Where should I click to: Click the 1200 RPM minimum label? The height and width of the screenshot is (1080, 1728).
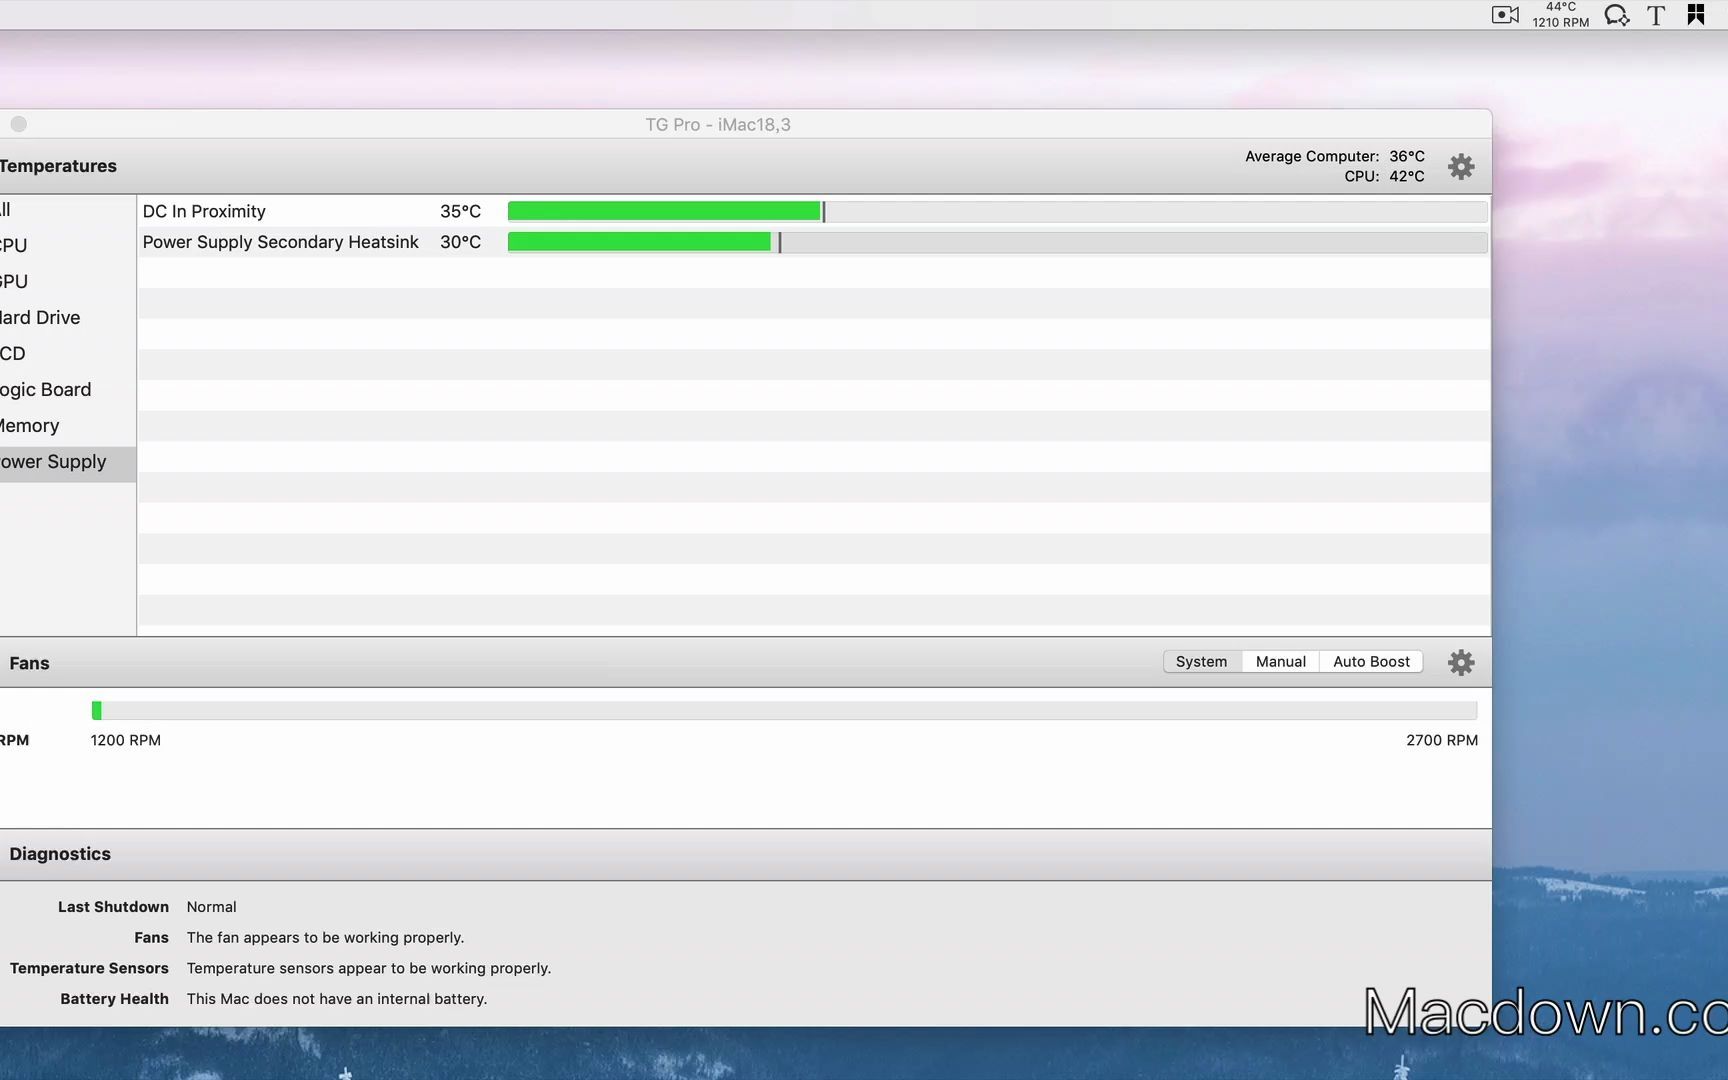coord(125,740)
